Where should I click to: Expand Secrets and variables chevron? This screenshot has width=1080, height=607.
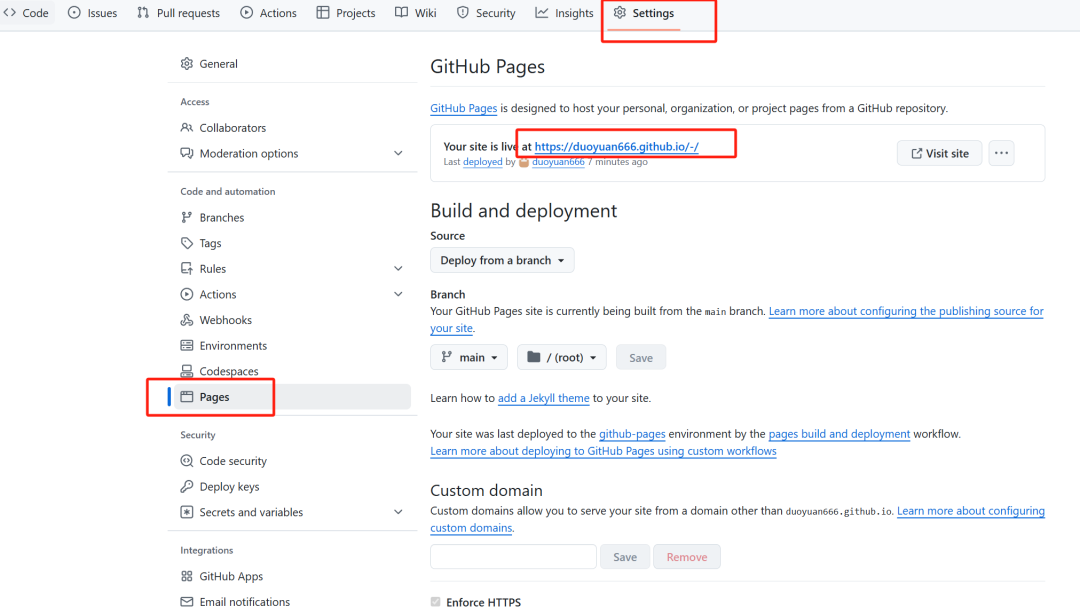pos(398,512)
